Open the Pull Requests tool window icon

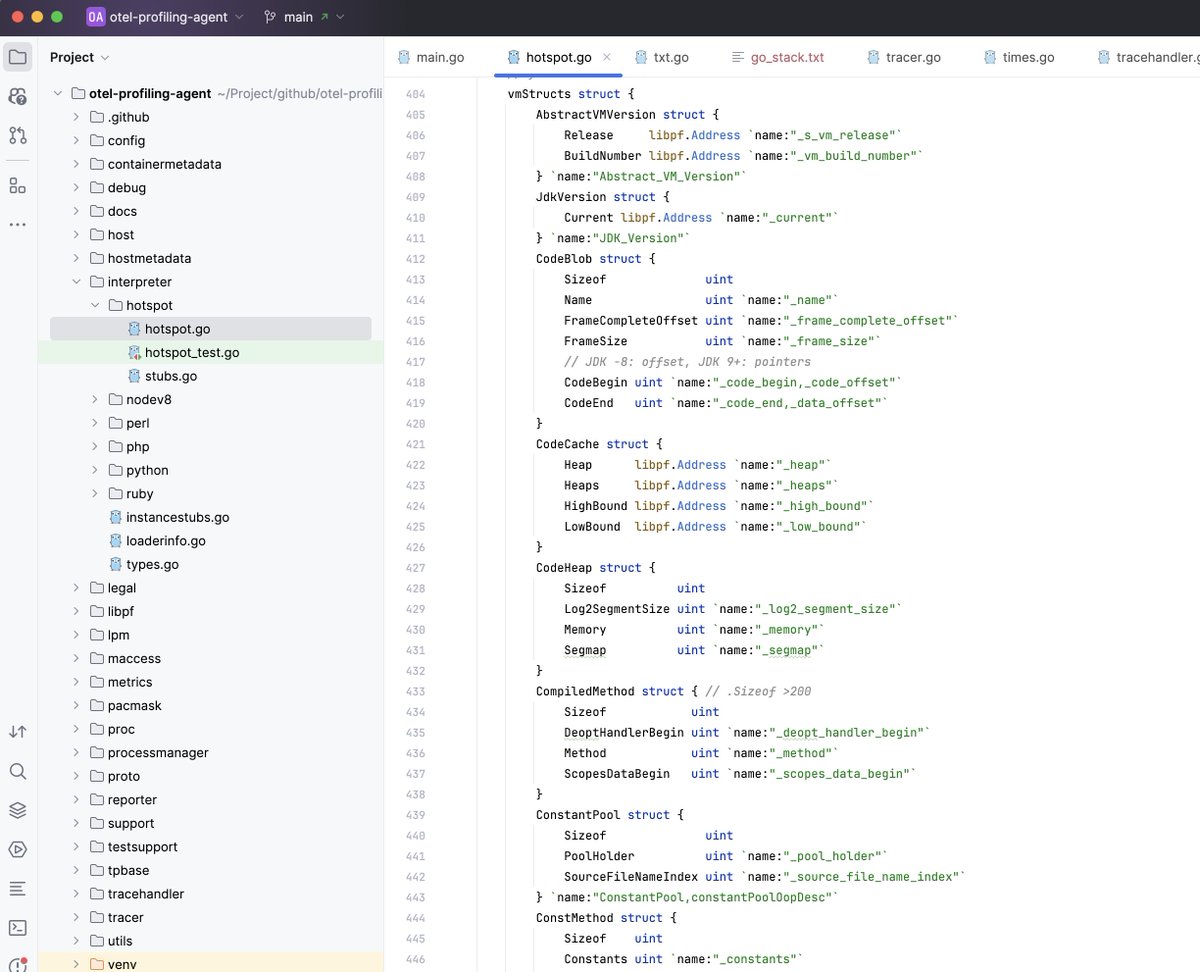tap(18, 135)
